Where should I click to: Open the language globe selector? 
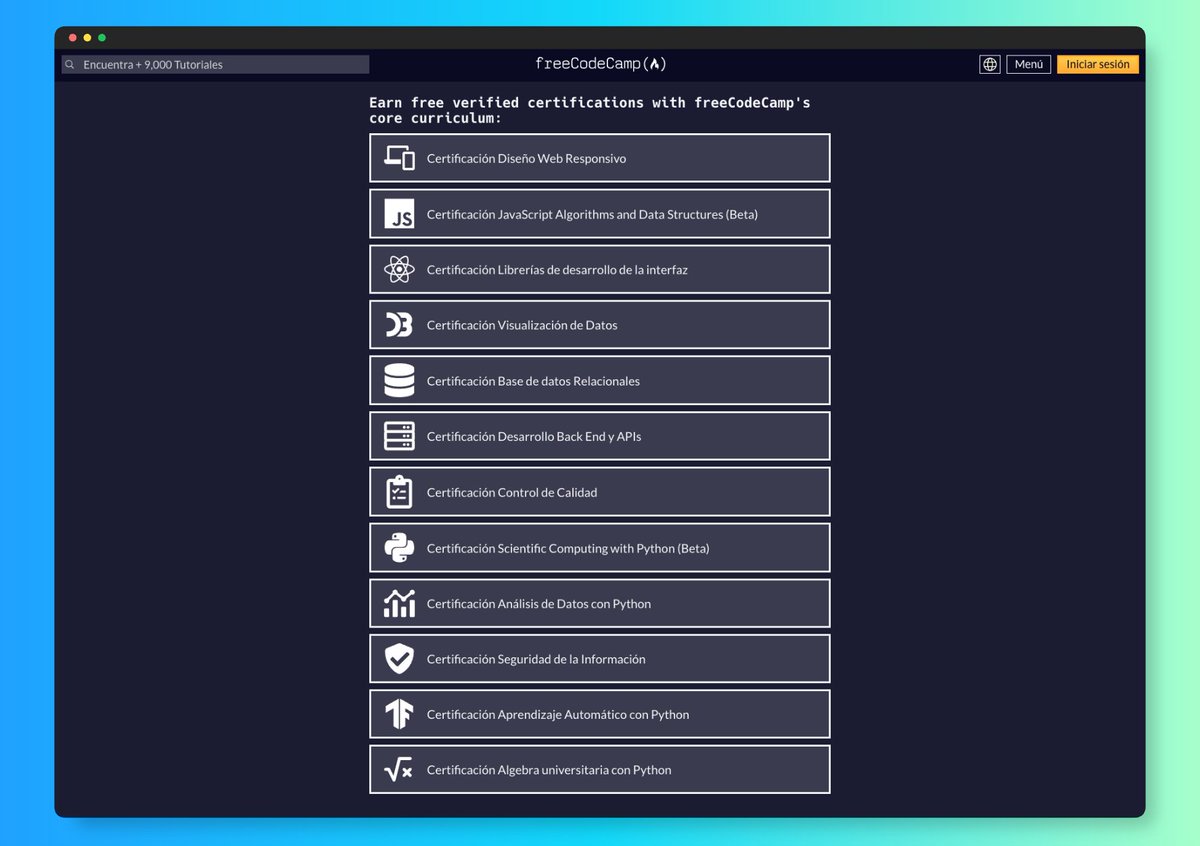coord(990,64)
